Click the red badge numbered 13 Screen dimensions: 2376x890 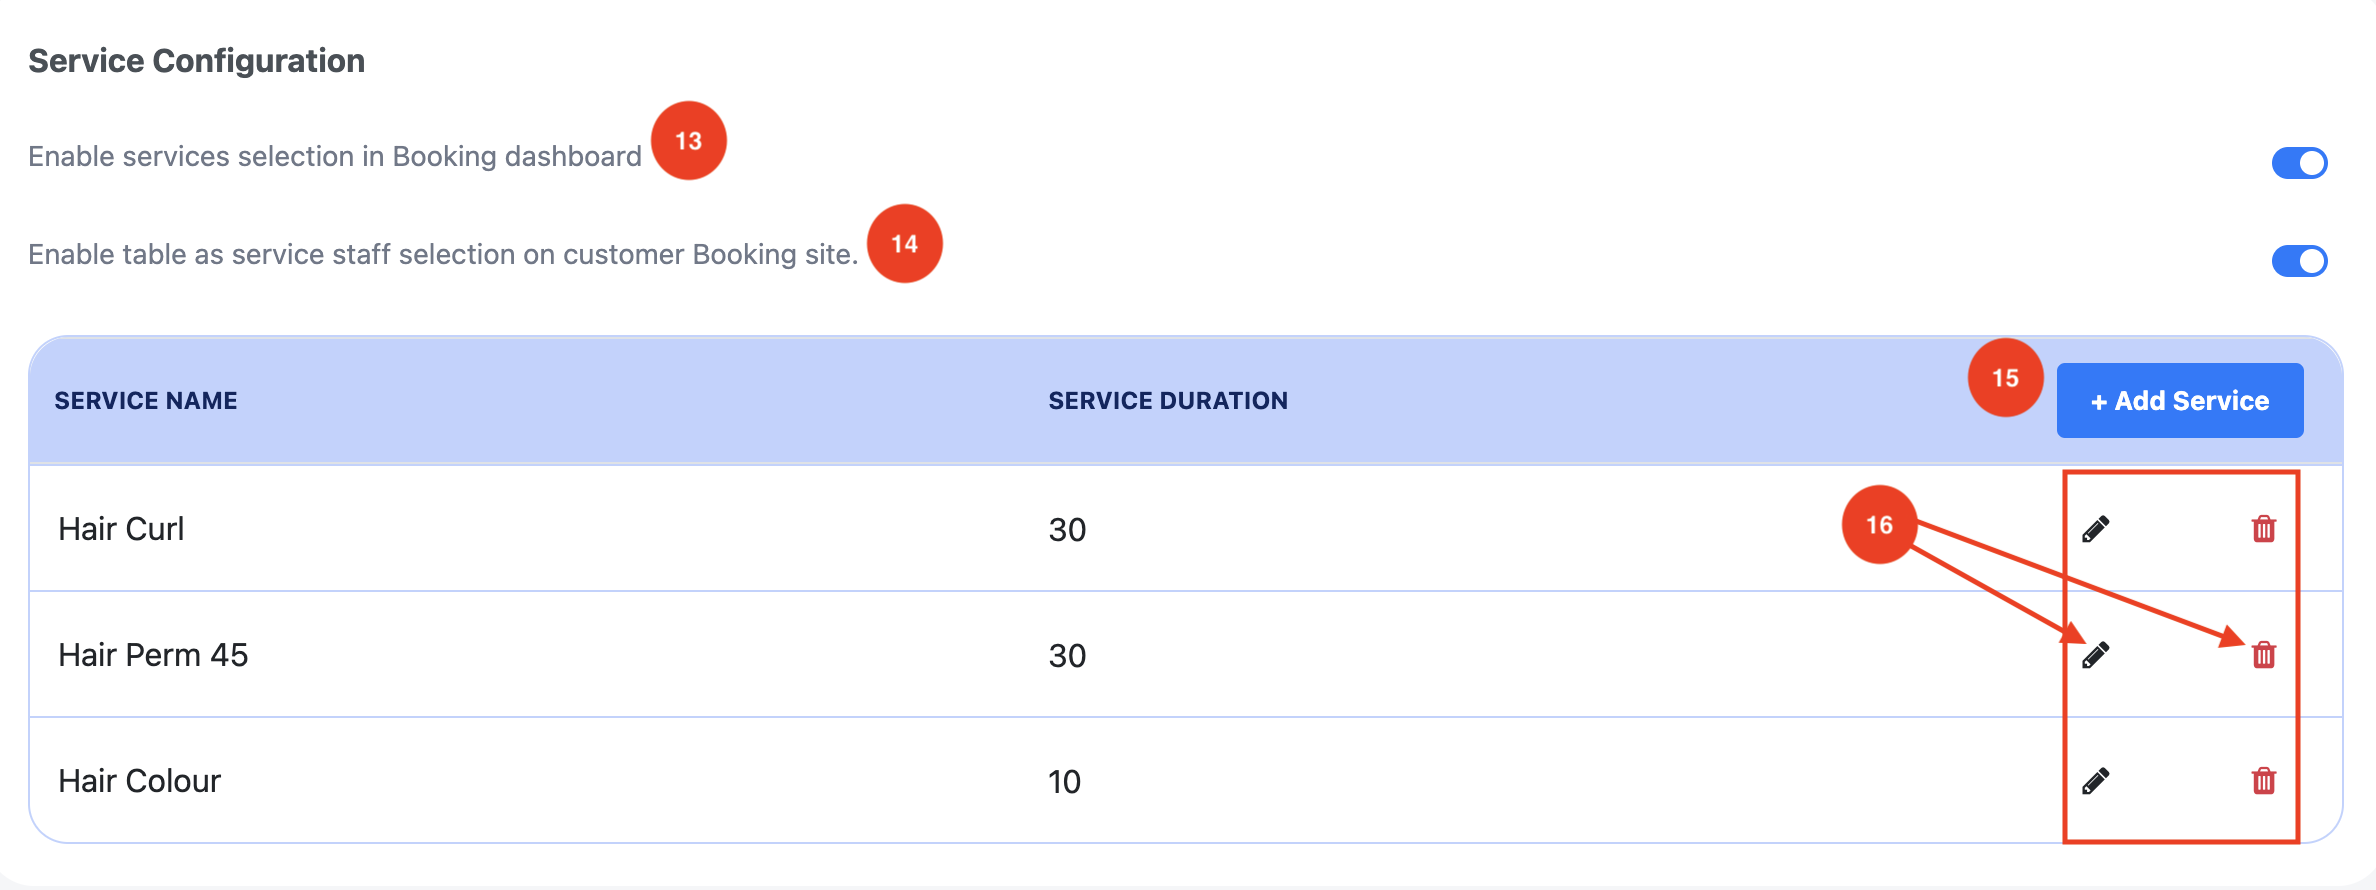[689, 141]
